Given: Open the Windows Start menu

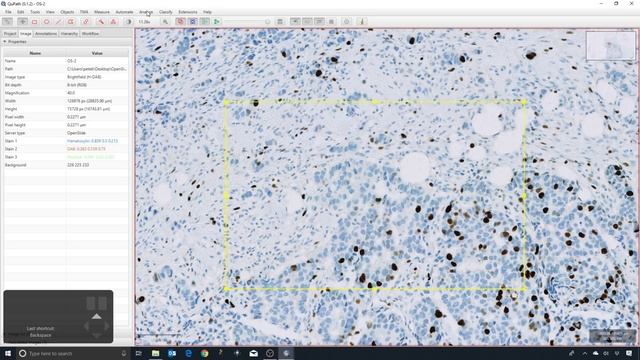Looking at the screenshot, I should point(8,353).
